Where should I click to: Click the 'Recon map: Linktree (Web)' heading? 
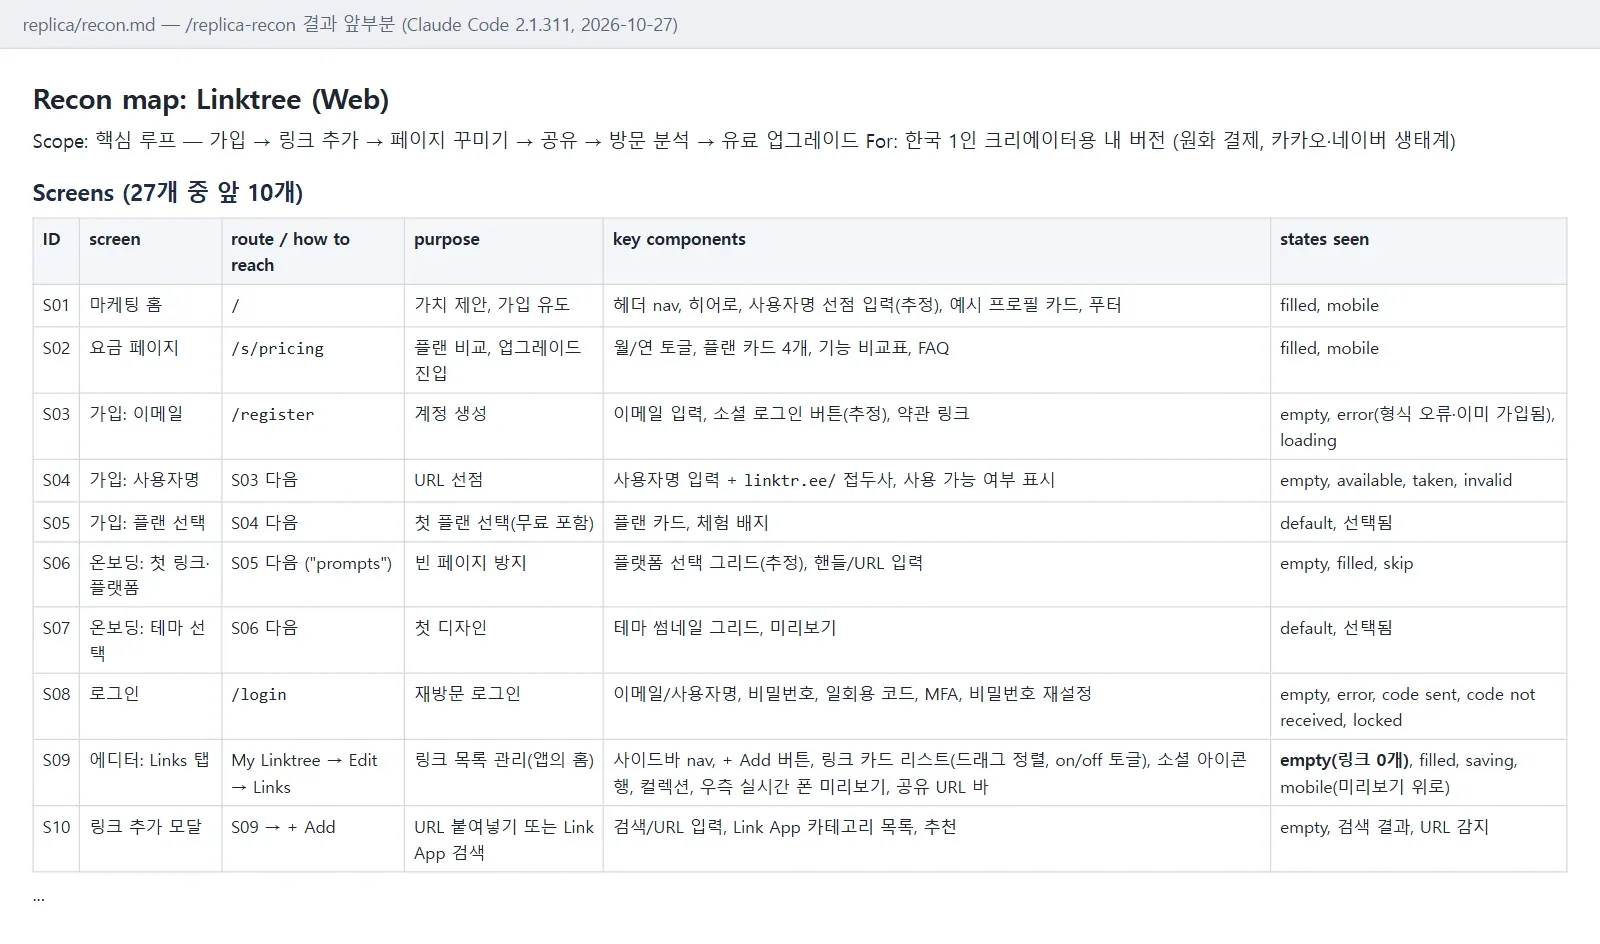pyautogui.click(x=211, y=99)
